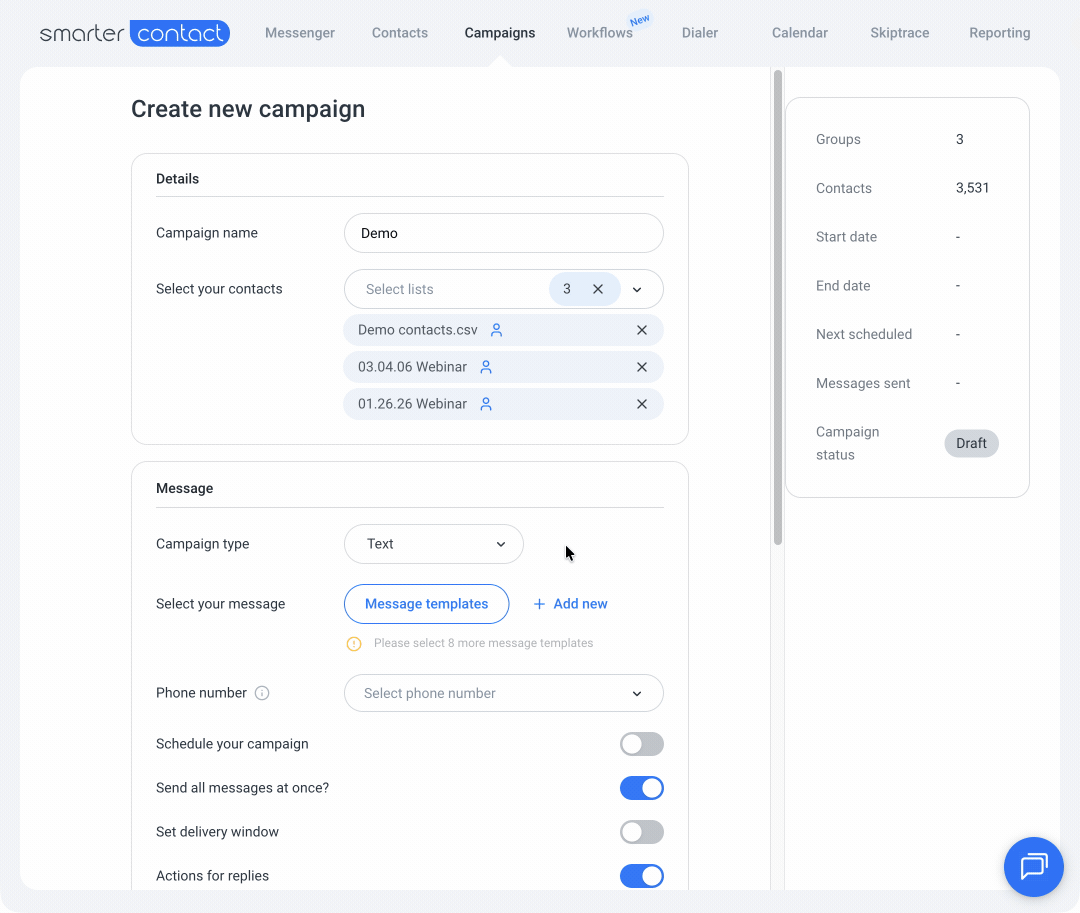
Task: Click the Smarter Contact logo
Action: click(135, 33)
